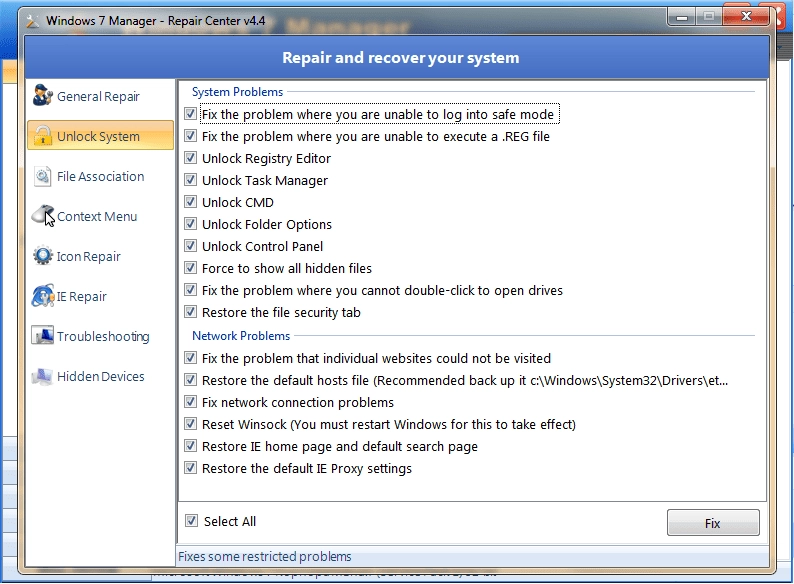The image size is (794, 584).
Task: Click the Hidden Devices icon
Action: tap(42, 376)
